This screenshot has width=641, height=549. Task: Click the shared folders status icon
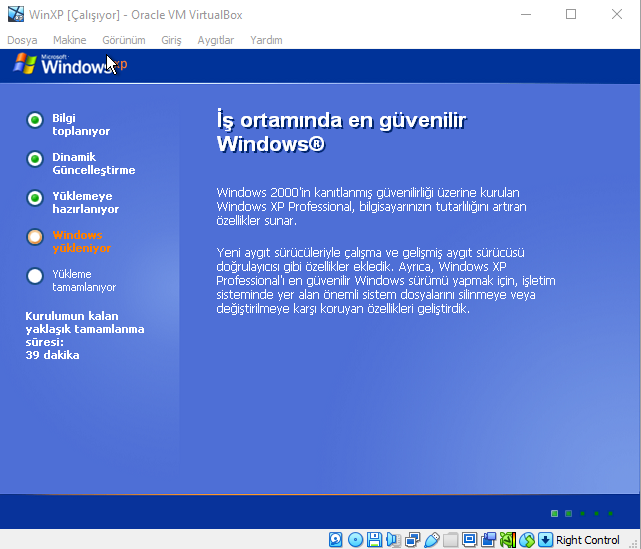point(450,540)
